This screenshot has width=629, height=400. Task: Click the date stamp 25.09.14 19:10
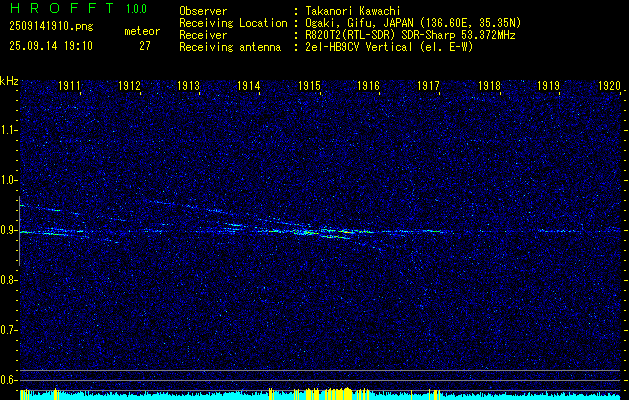(51, 46)
